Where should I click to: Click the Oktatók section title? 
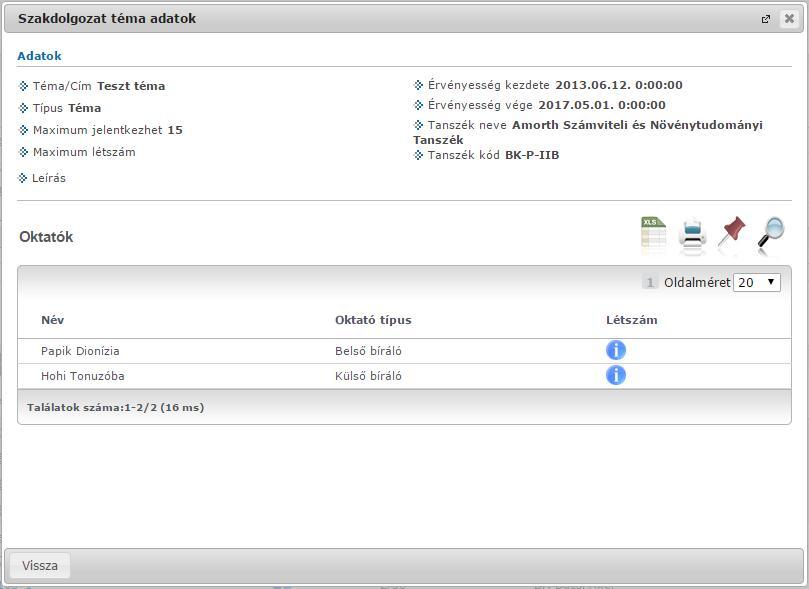tap(46, 237)
